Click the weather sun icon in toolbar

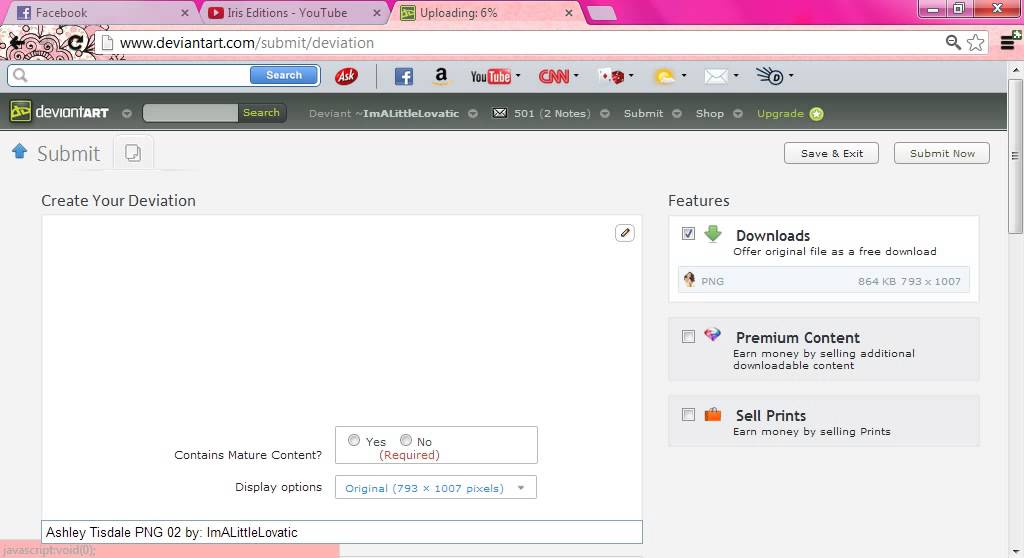(x=665, y=76)
